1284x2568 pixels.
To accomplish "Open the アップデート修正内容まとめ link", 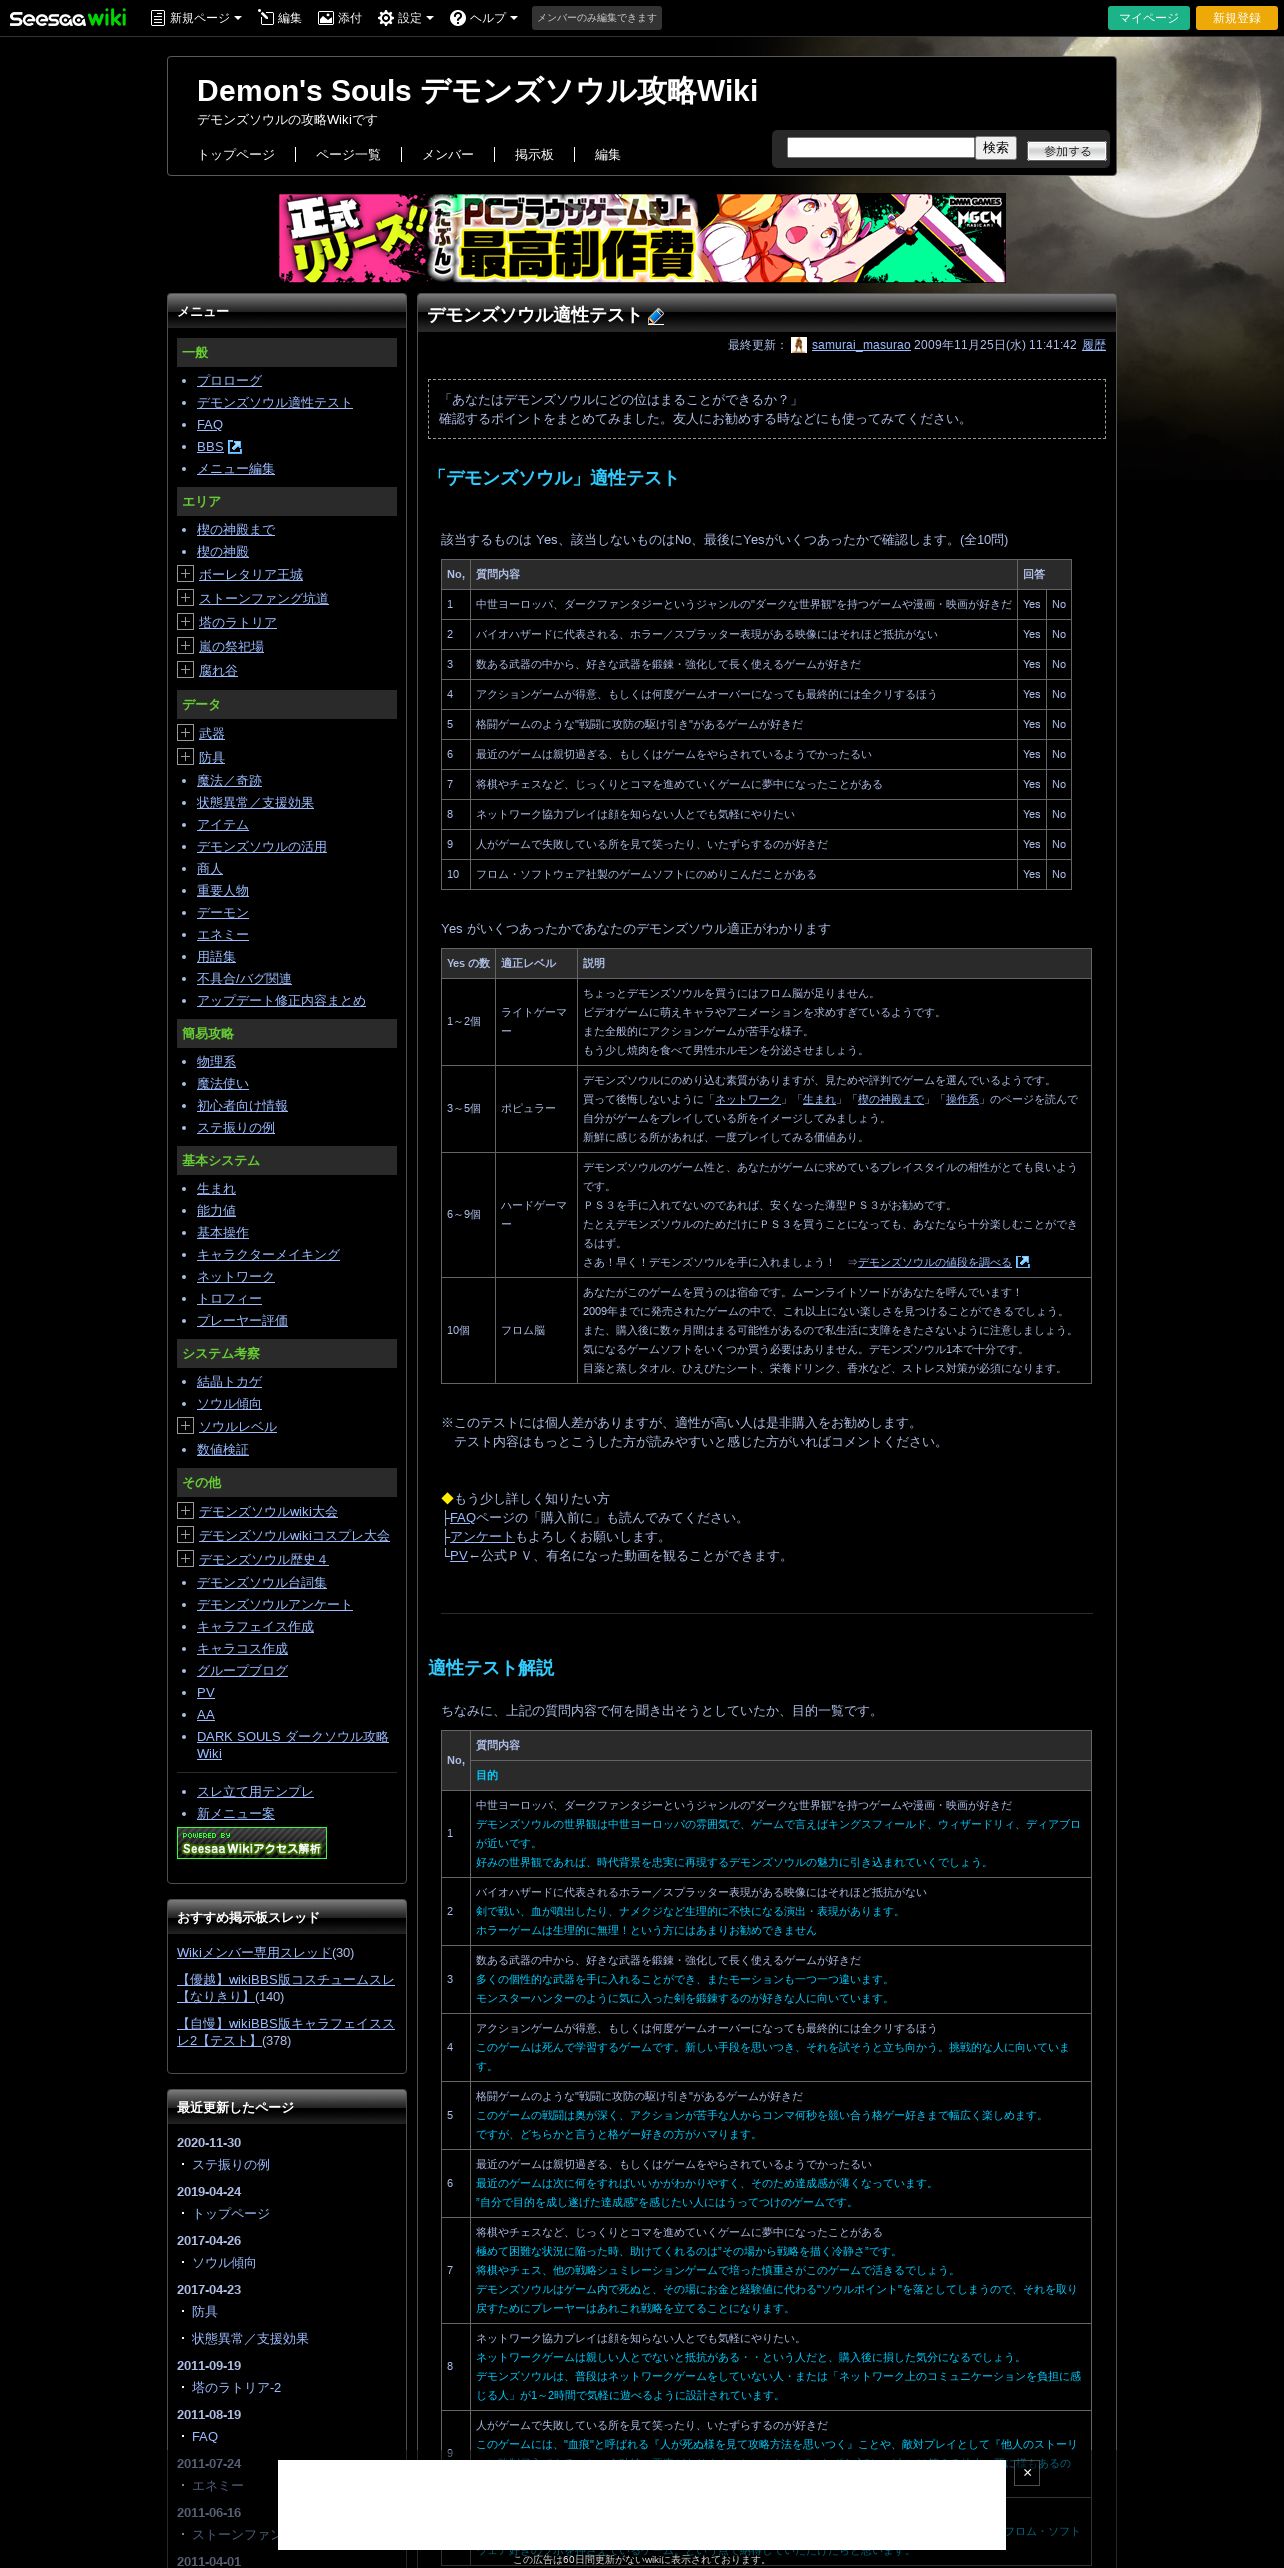I will [281, 1001].
